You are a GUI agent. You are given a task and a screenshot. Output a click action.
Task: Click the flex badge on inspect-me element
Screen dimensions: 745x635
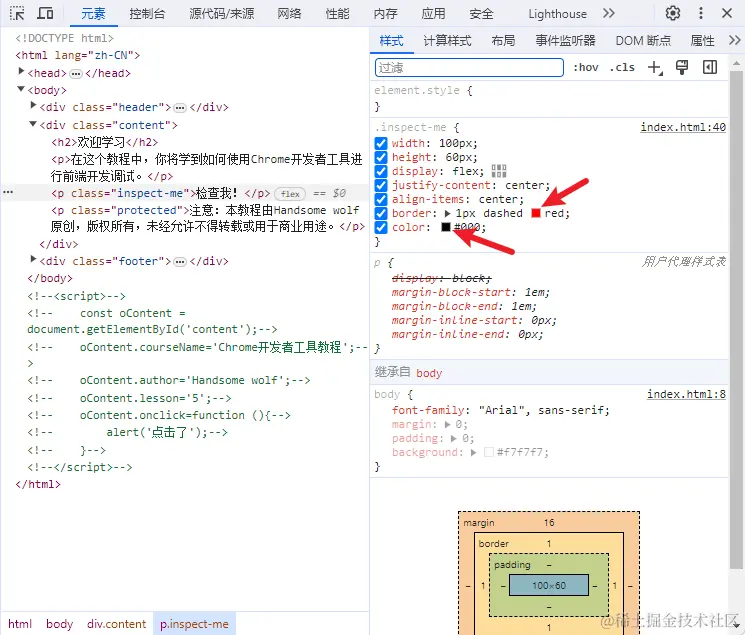coord(290,193)
